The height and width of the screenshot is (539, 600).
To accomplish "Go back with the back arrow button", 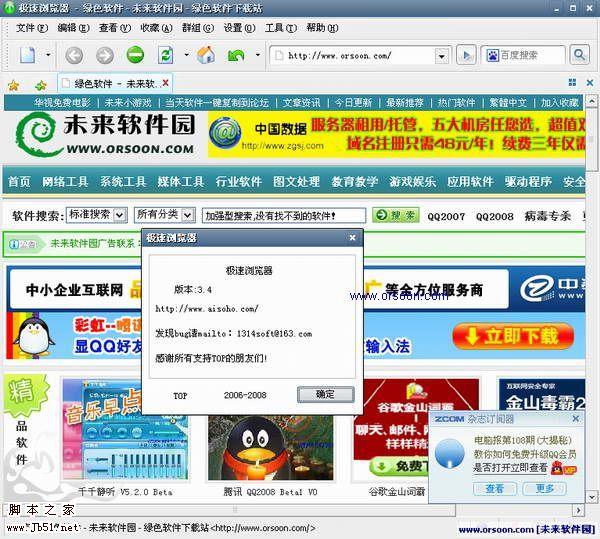I will [x=74, y=55].
